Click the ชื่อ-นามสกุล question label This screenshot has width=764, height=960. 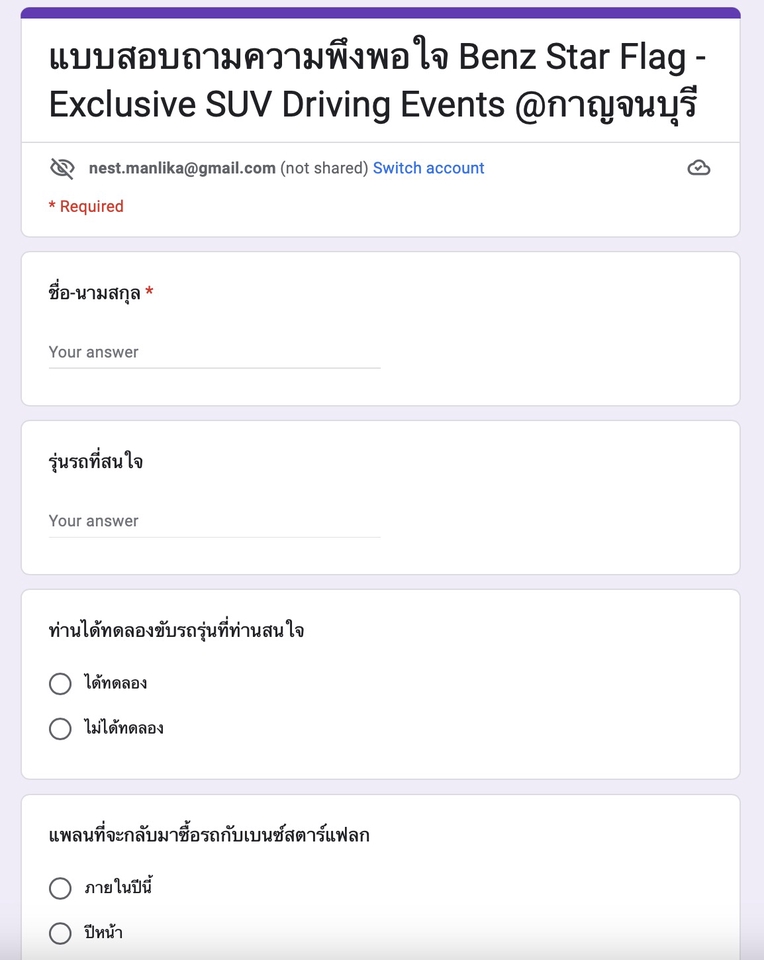[x=95, y=293]
